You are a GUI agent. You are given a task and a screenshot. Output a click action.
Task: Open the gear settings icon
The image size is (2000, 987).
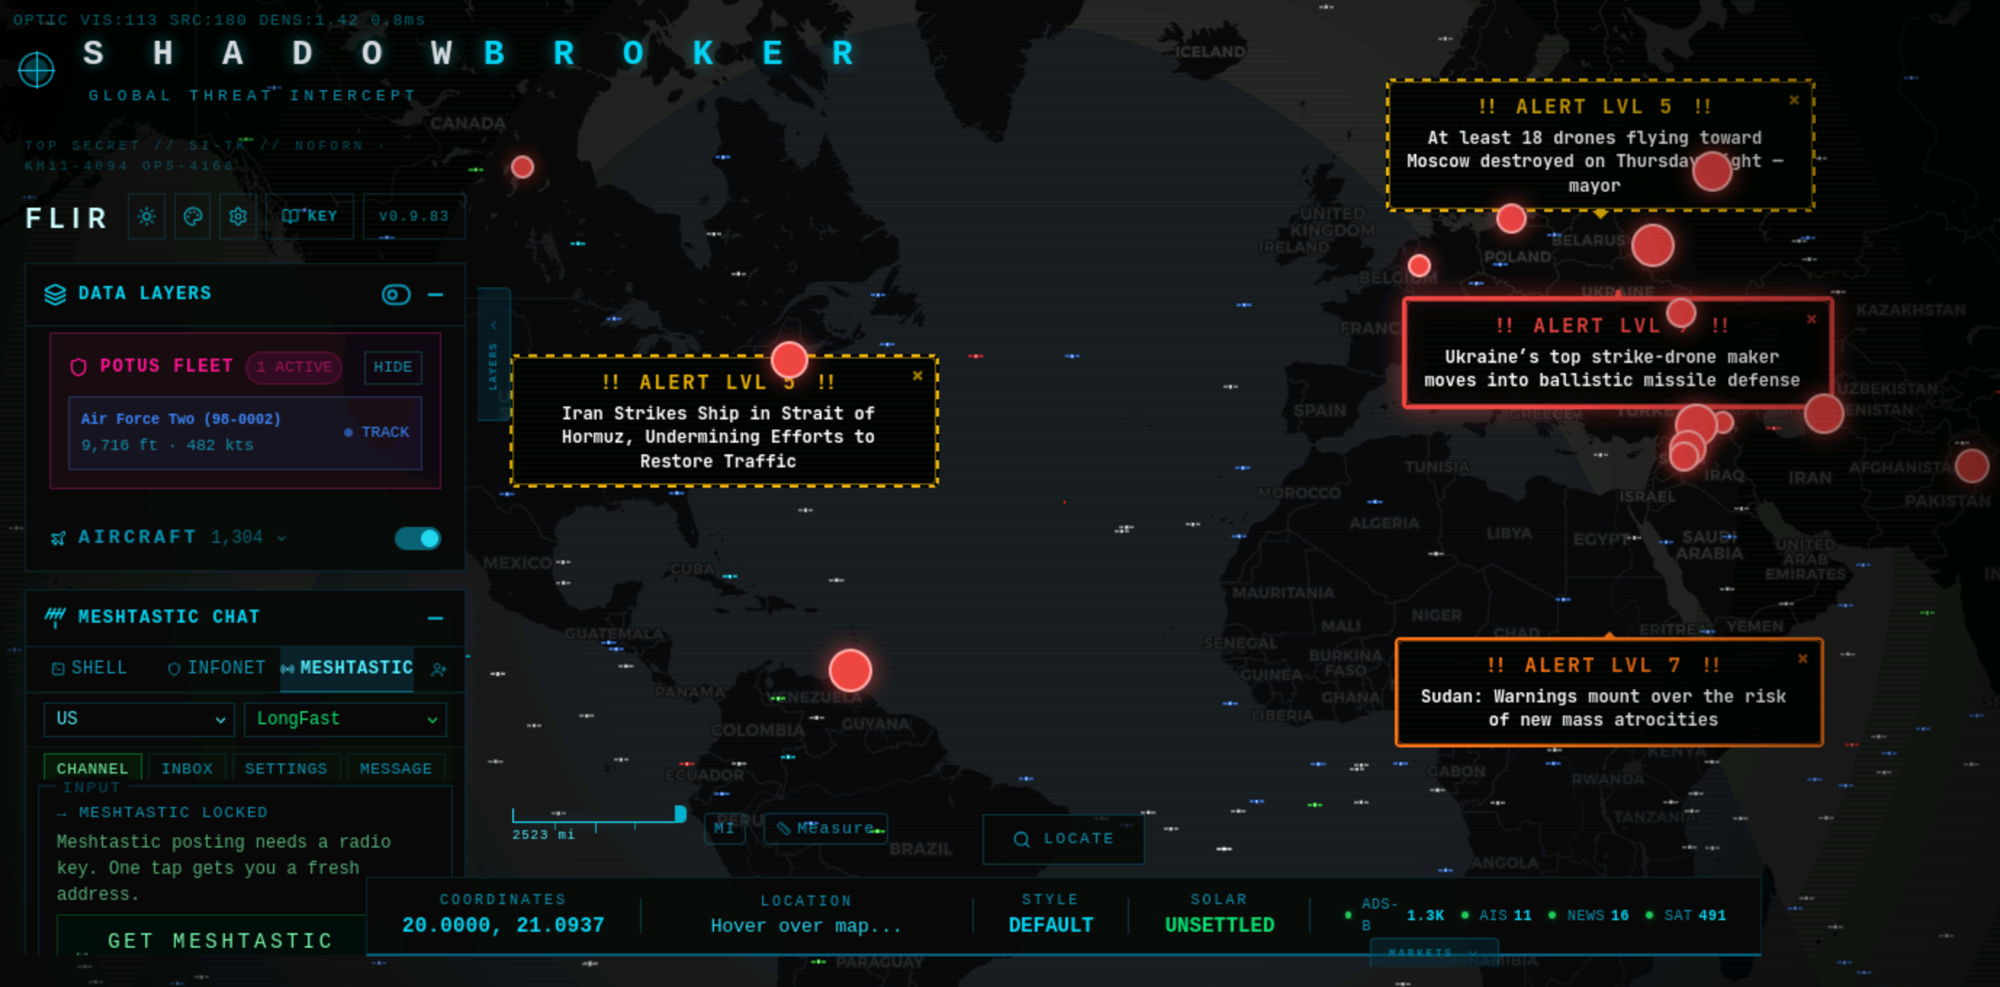(238, 216)
